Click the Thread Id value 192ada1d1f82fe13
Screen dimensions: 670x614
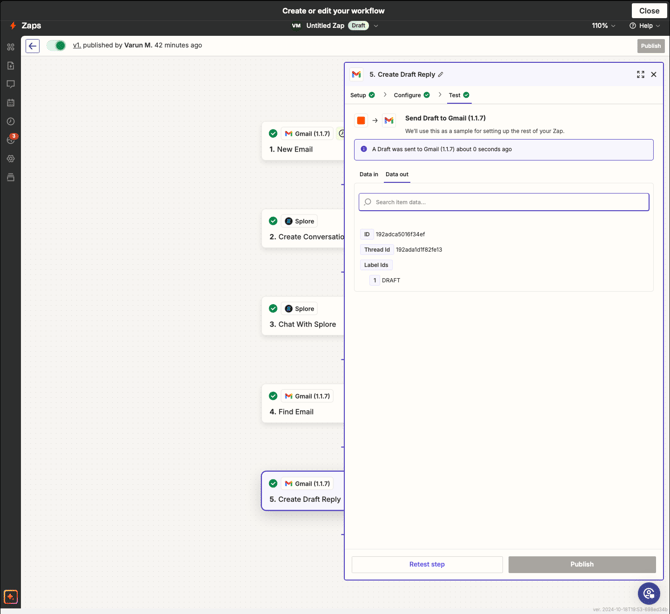click(x=419, y=250)
